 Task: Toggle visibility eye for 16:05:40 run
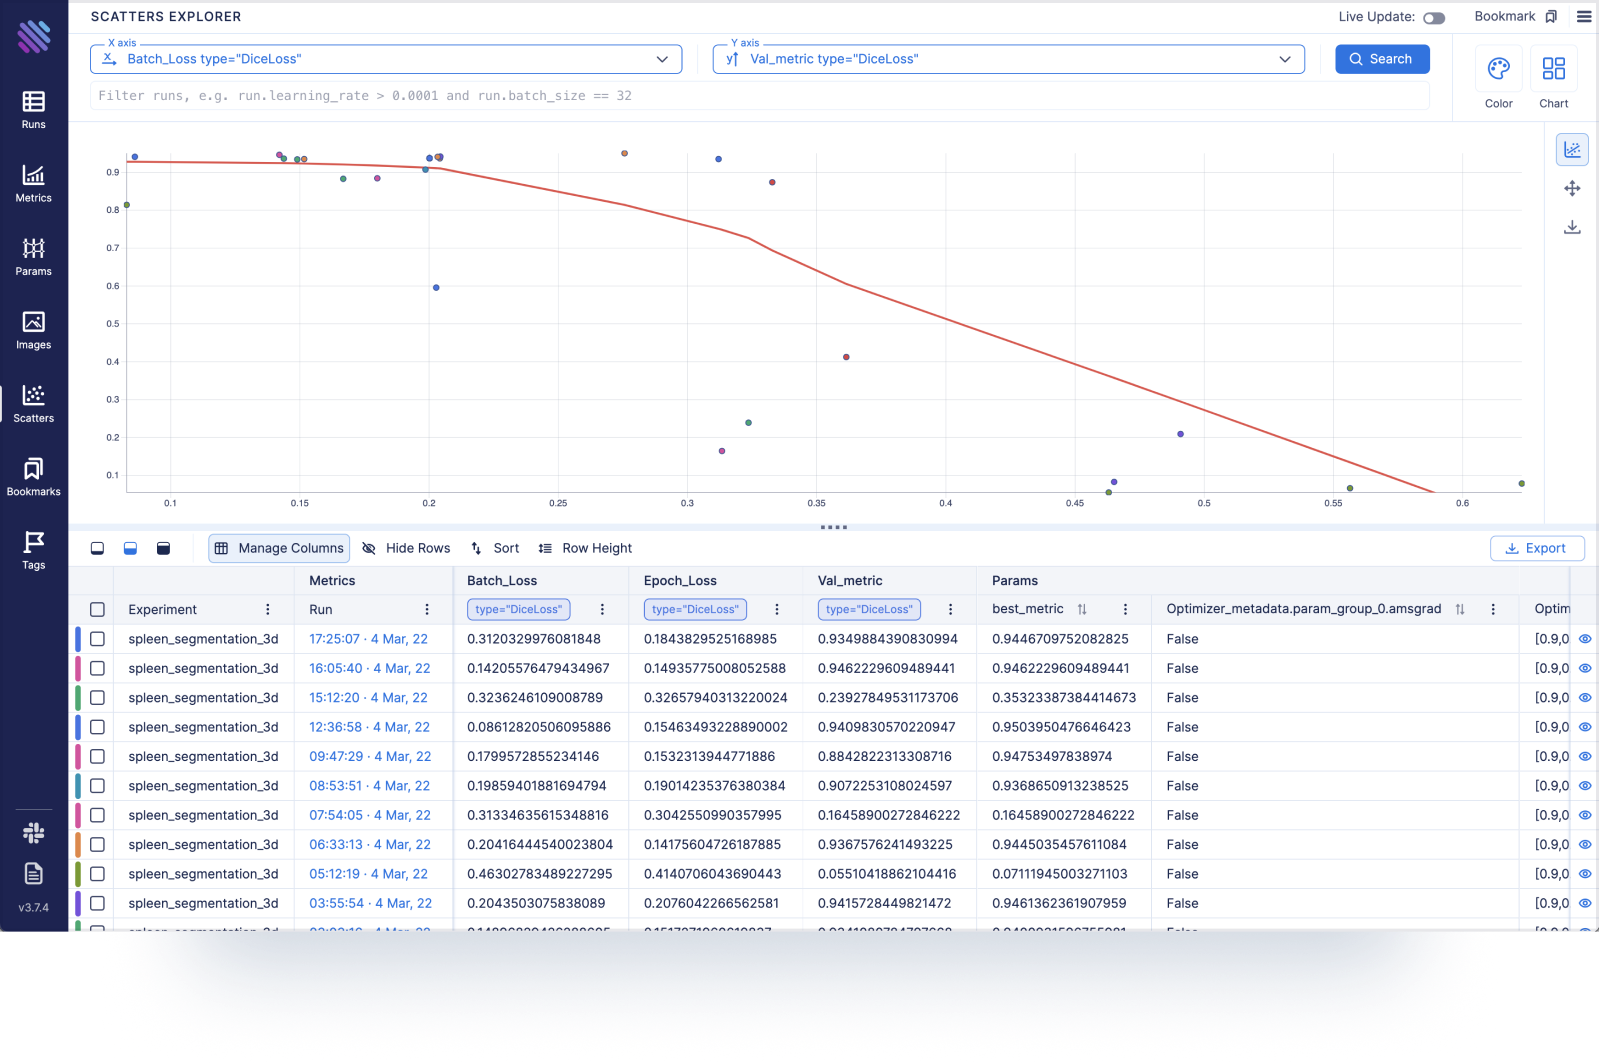(1585, 668)
